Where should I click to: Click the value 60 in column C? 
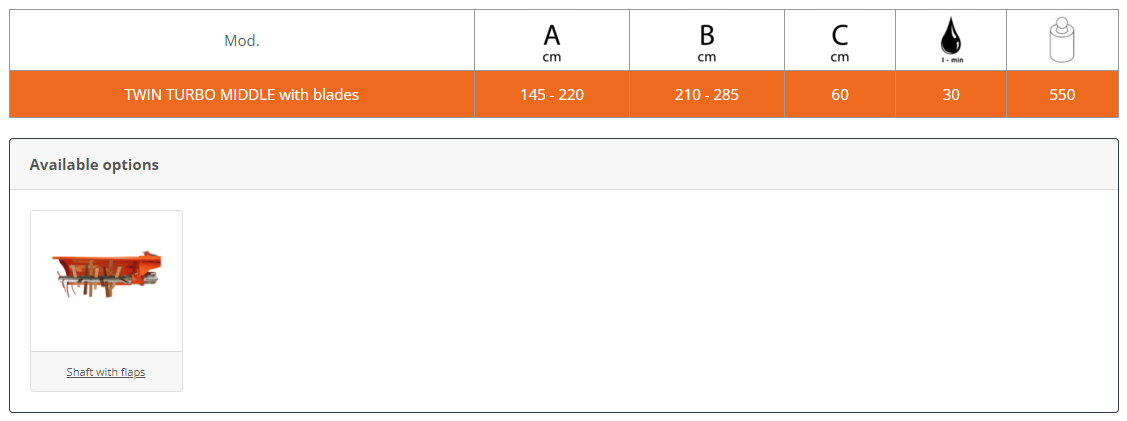click(840, 95)
